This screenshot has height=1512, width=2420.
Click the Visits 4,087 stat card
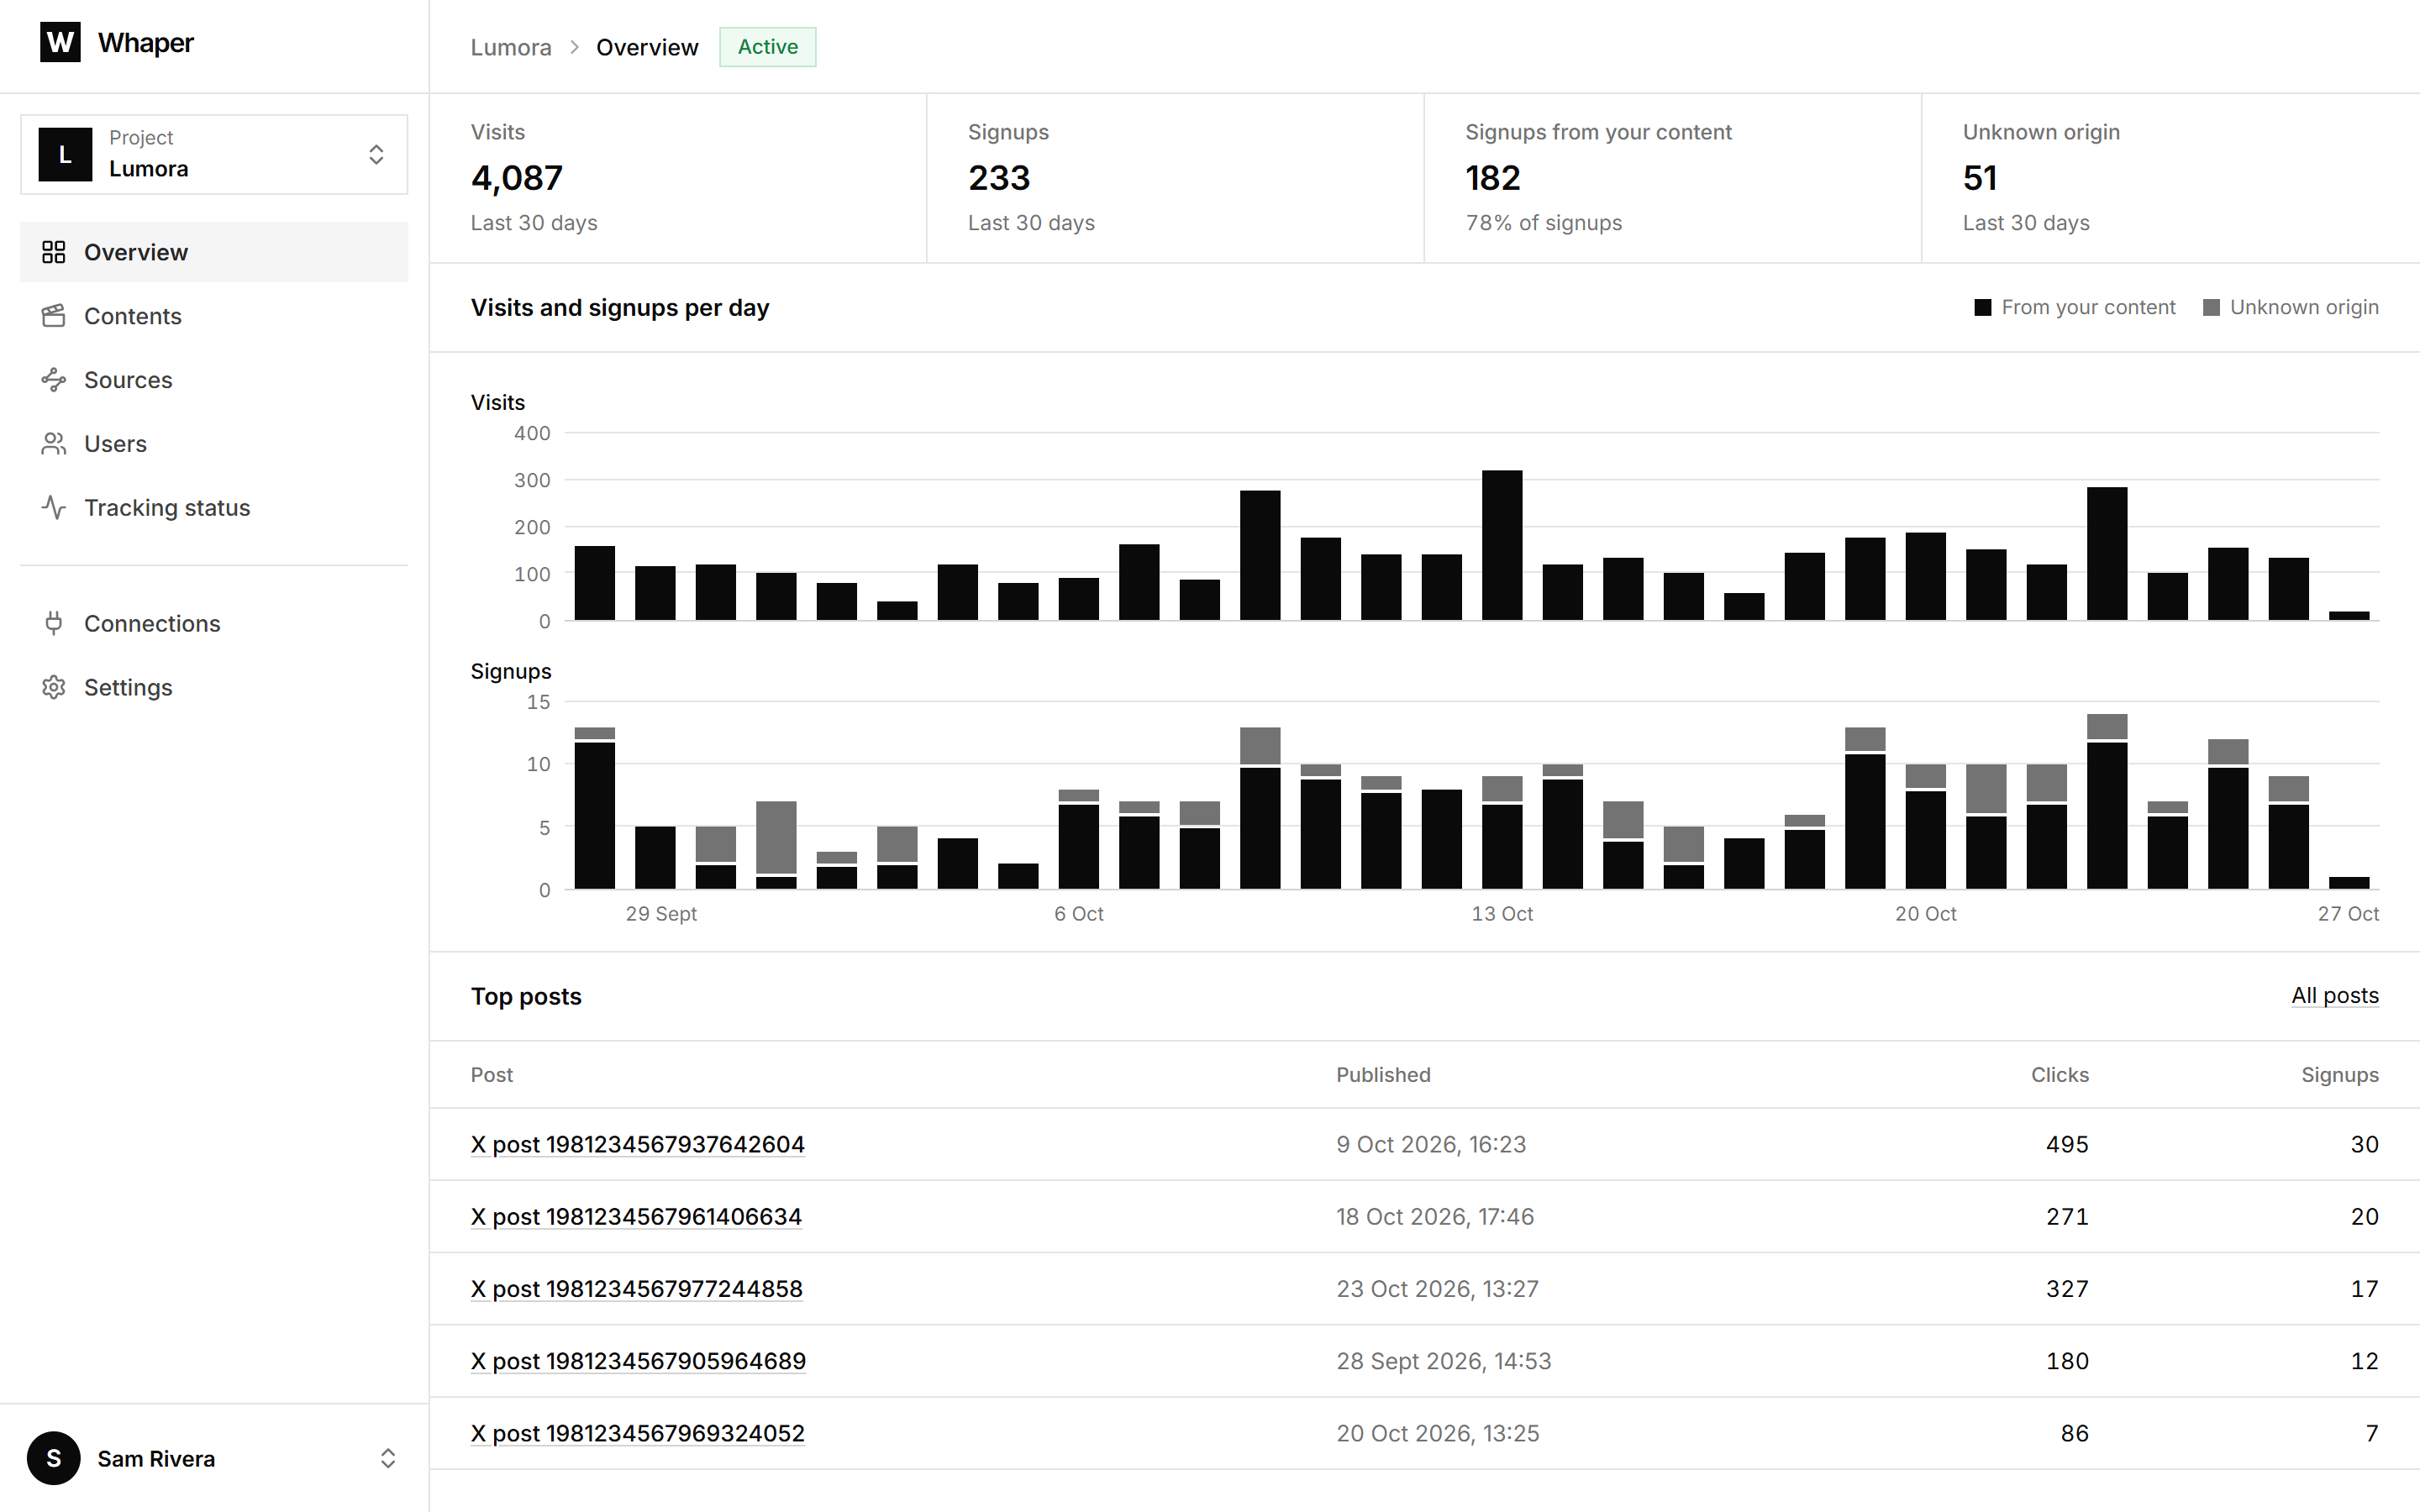pyautogui.click(x=678, y=178)
